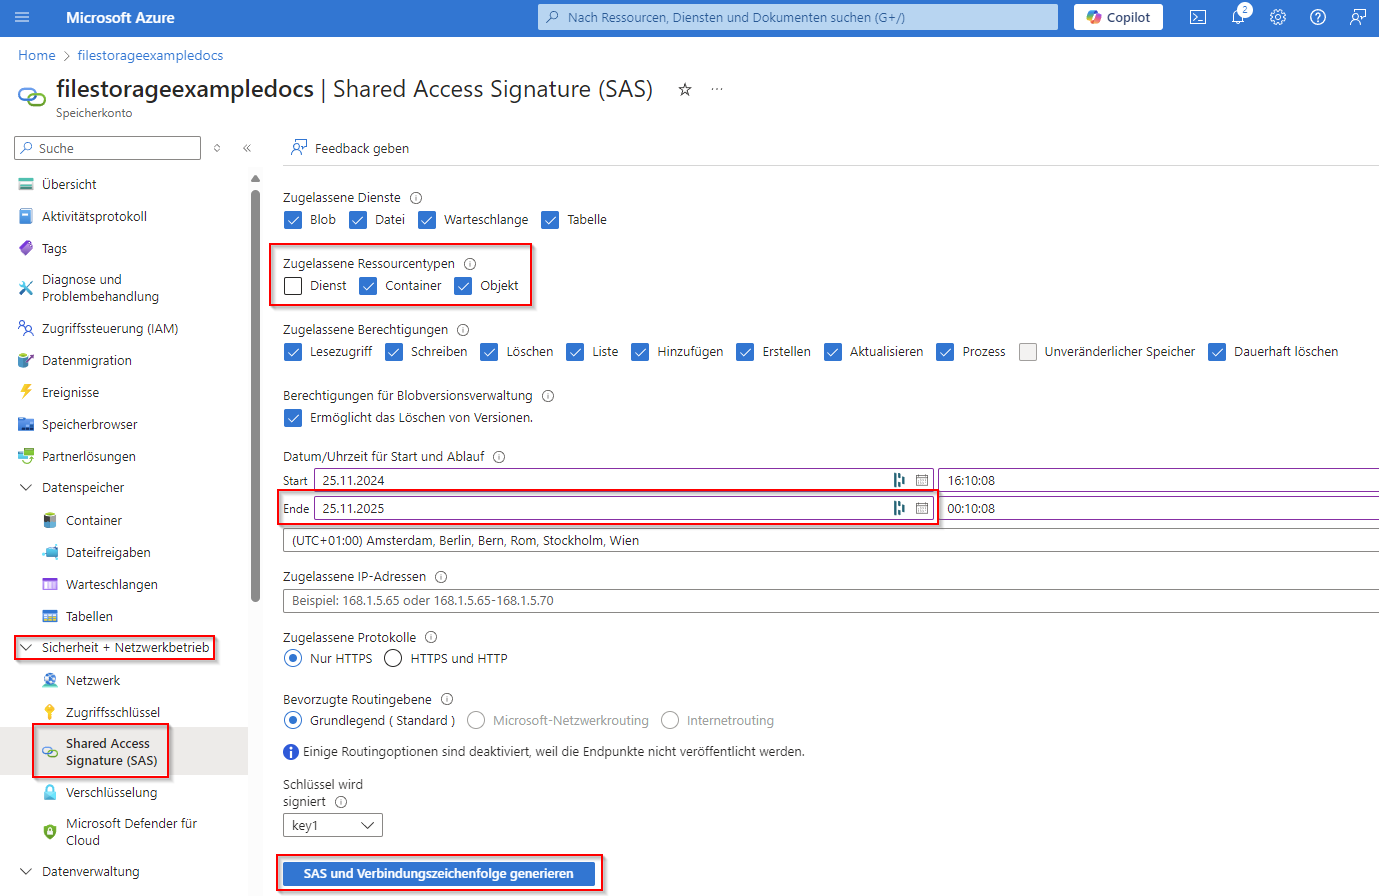Image resolution: width=1379 pixels, height=896 pixels.
Task: Click the Home breadcrumb link
Action: click(37, 55)
